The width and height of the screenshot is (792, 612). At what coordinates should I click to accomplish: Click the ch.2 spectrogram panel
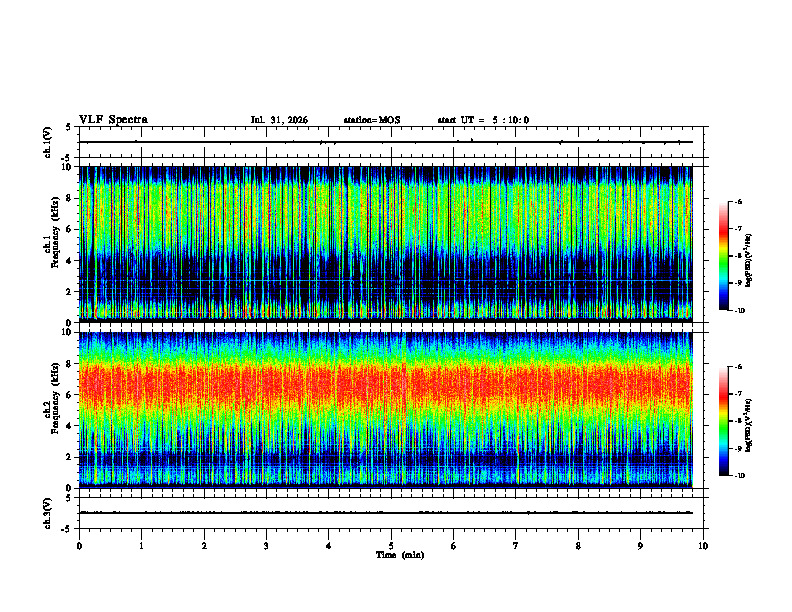click(x=385, y=410)
